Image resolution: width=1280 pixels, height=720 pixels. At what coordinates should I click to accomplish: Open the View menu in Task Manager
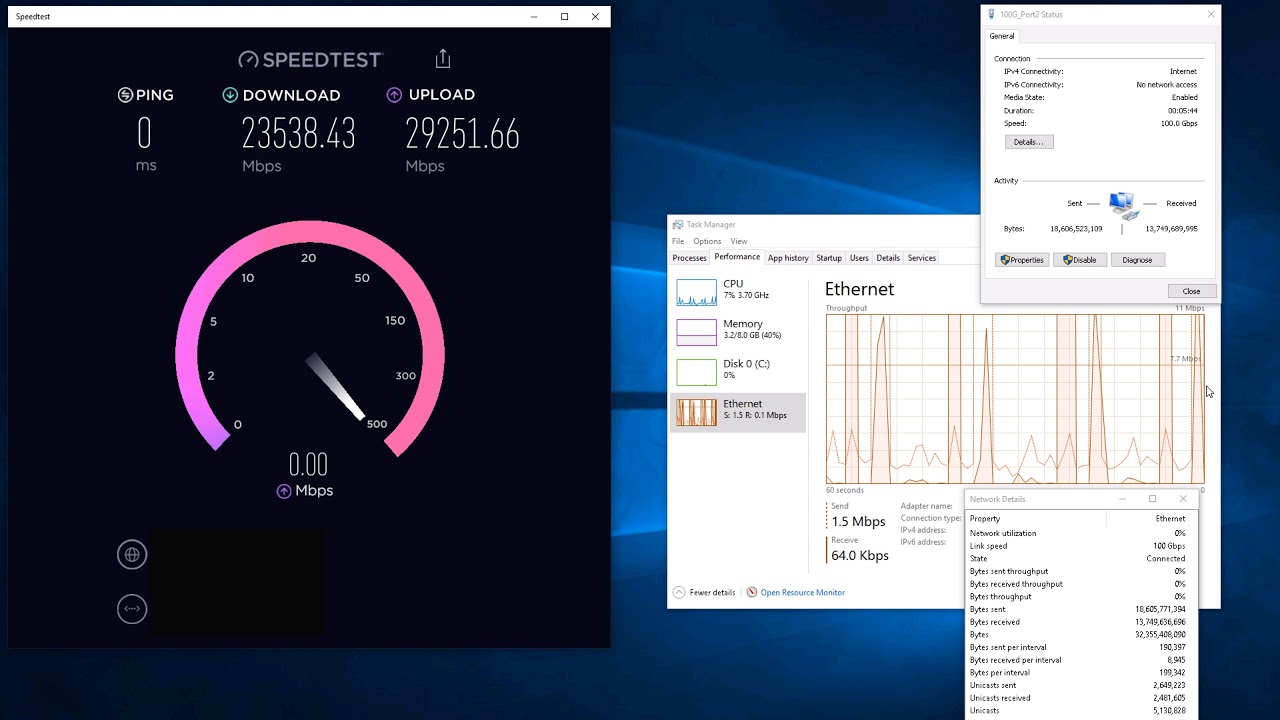pyautogui.click(x=738, y=241)
